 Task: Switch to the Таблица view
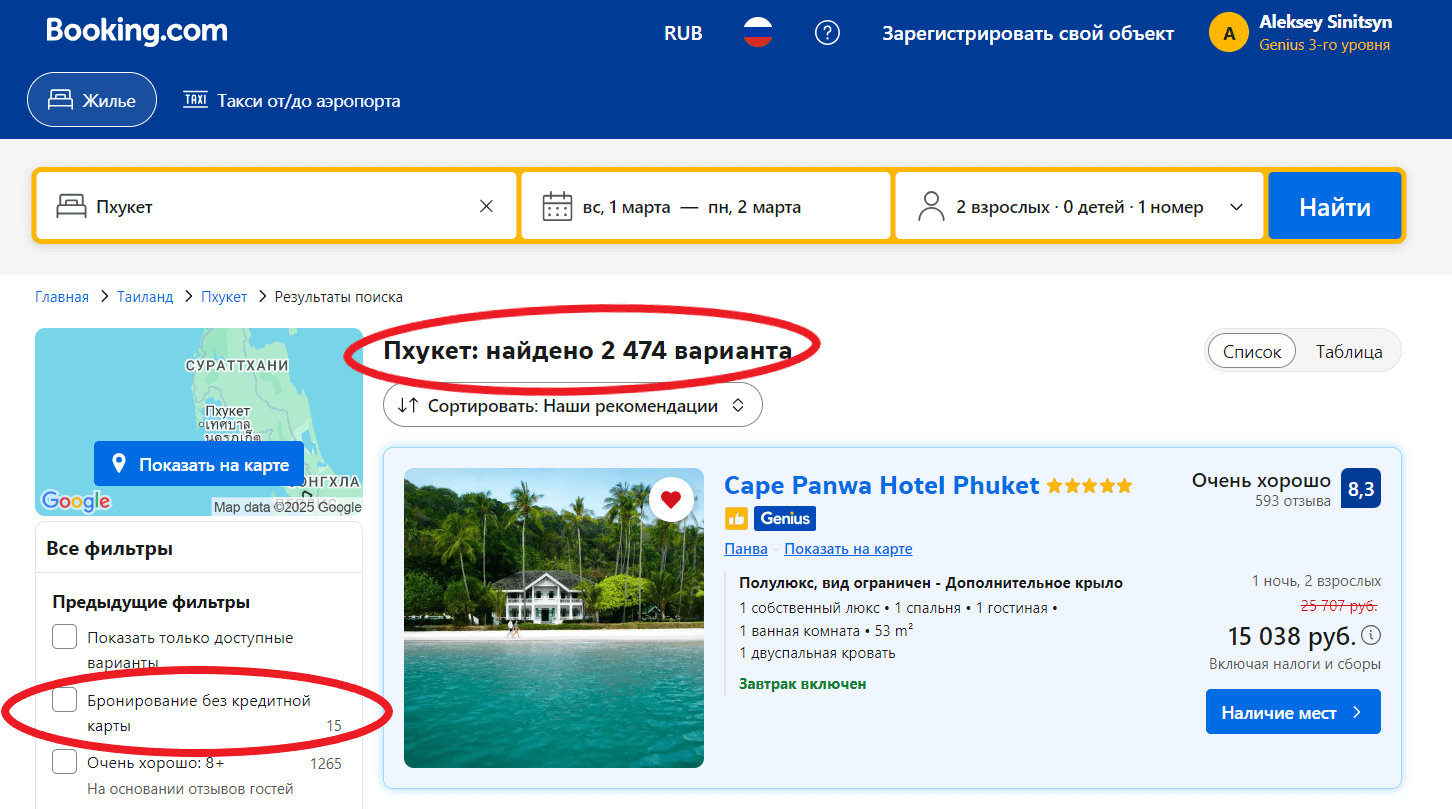1348,351
